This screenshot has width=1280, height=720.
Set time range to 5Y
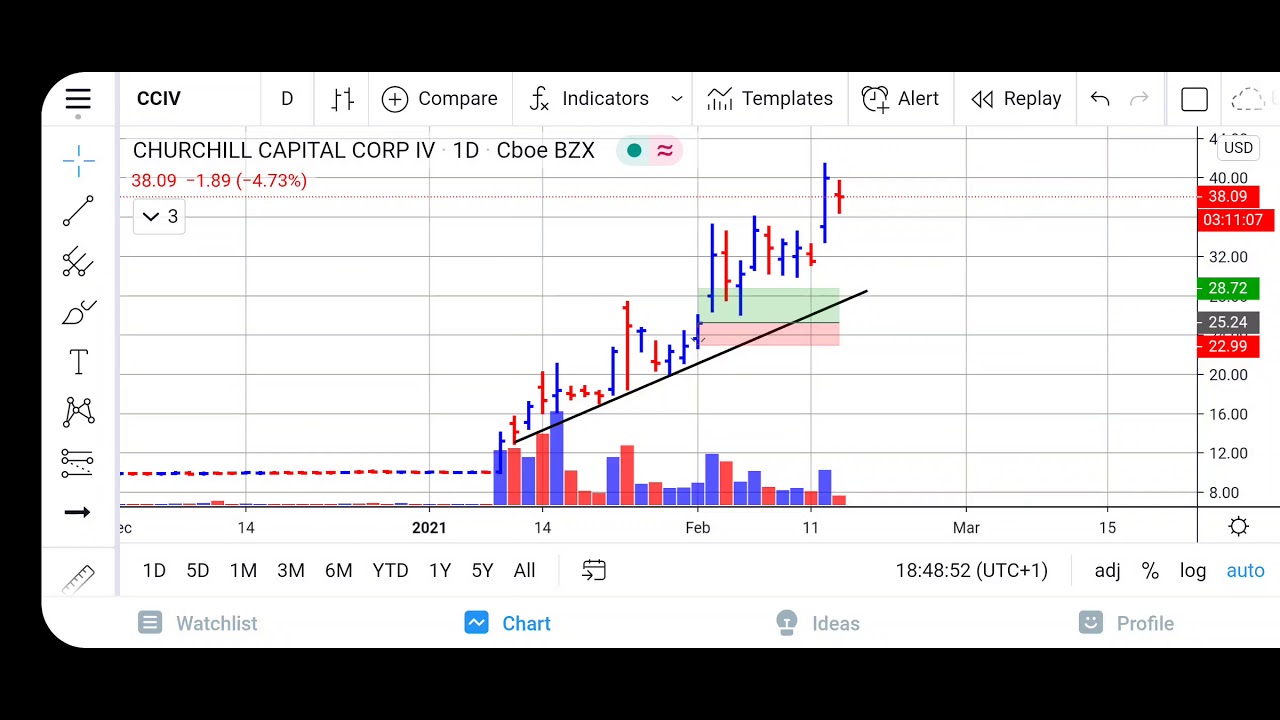click(x=482, y=570)
